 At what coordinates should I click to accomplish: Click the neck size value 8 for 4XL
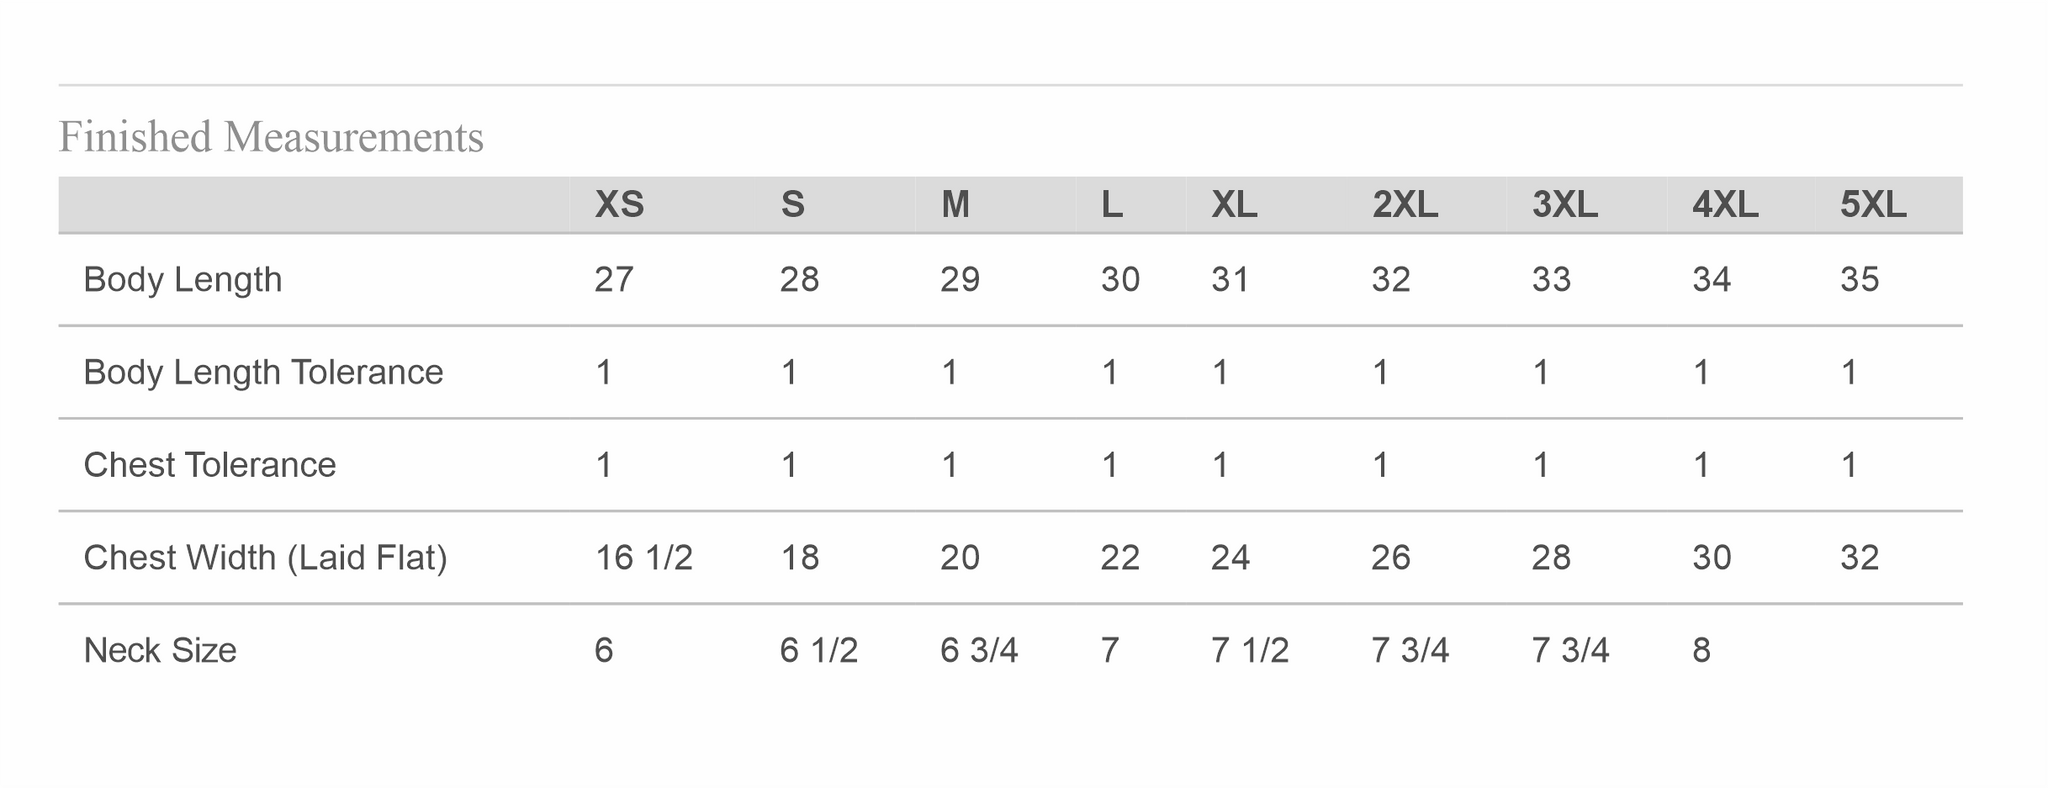tap(1701, 651)
